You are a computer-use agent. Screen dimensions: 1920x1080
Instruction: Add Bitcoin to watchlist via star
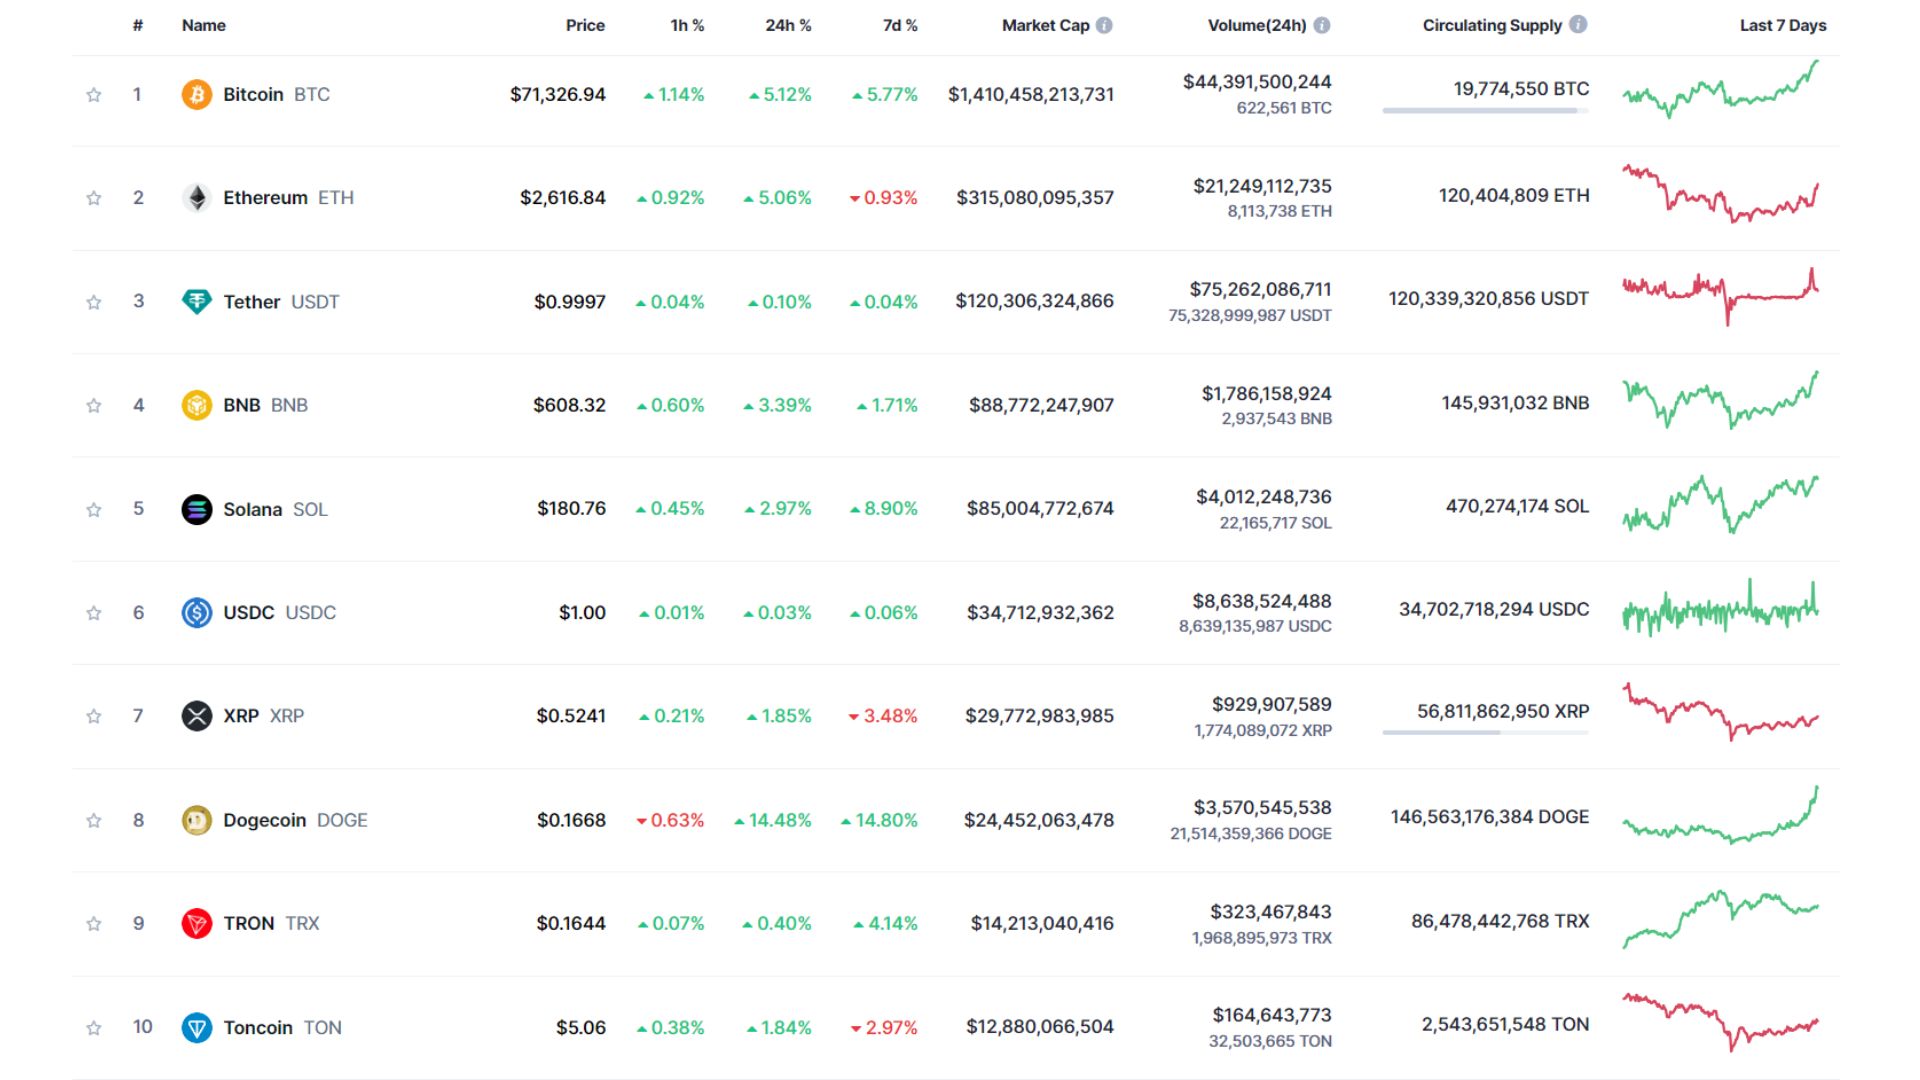pyautogui.click(x=94, y=94)
